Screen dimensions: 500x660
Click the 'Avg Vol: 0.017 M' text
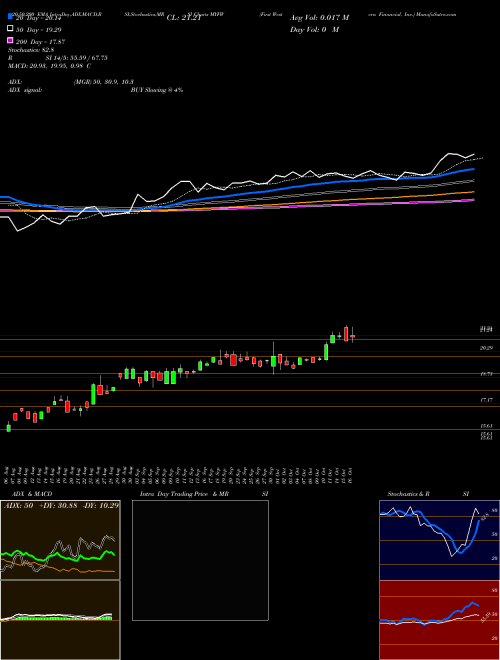[319, 18]
